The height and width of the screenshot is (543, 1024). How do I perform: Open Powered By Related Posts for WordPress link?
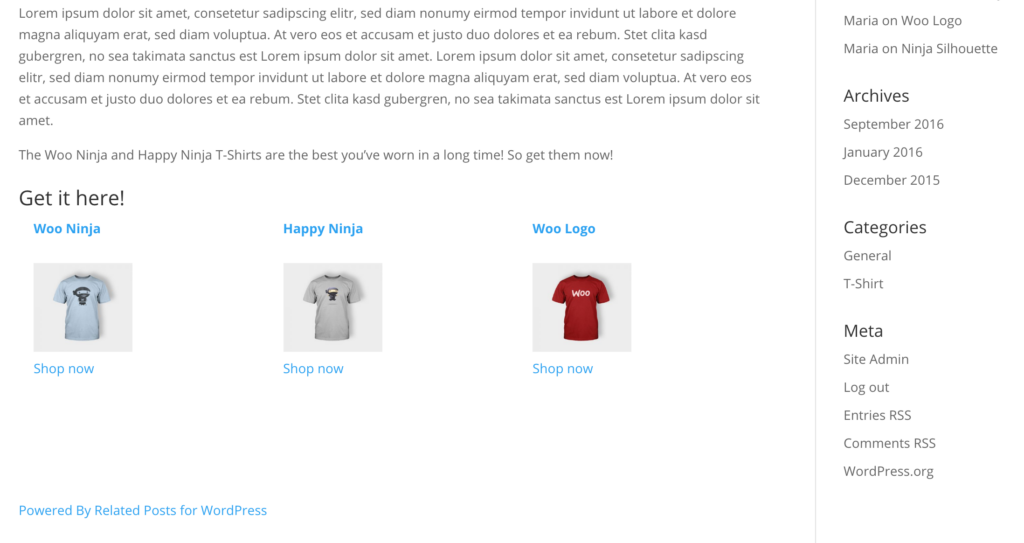click(x=142, y=510)
